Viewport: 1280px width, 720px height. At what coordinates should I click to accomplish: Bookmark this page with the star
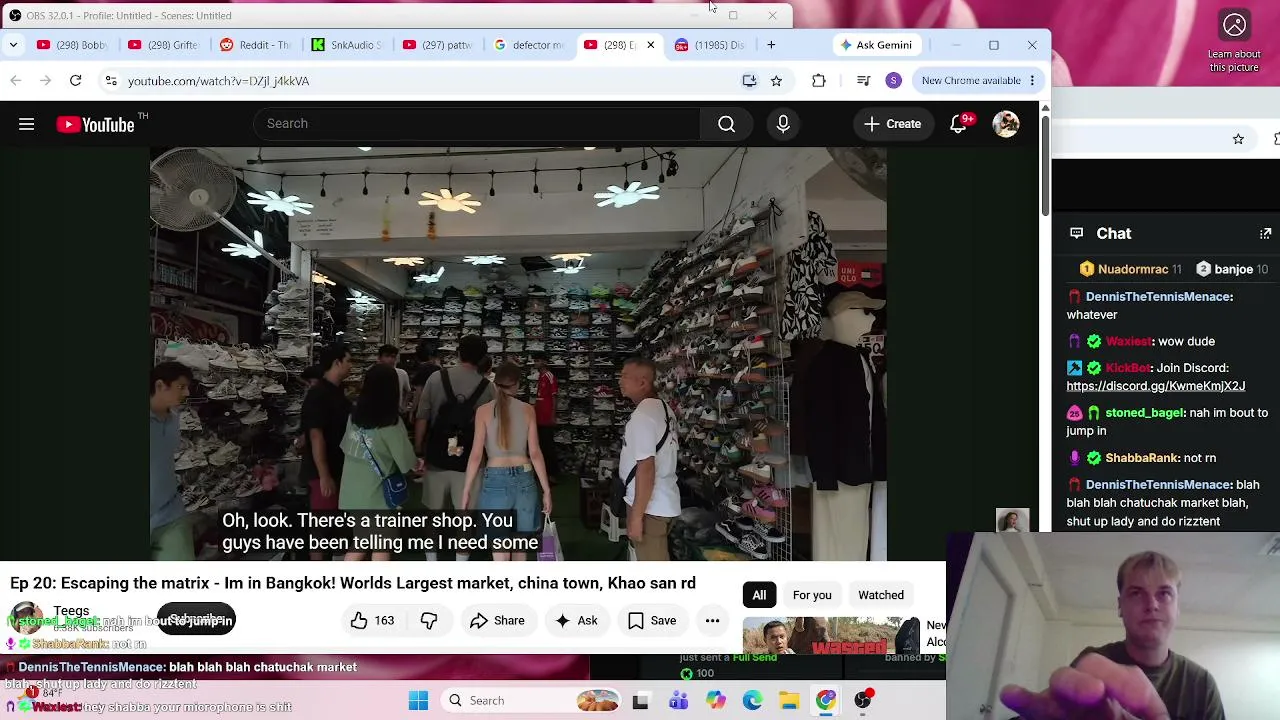[776, 80]
